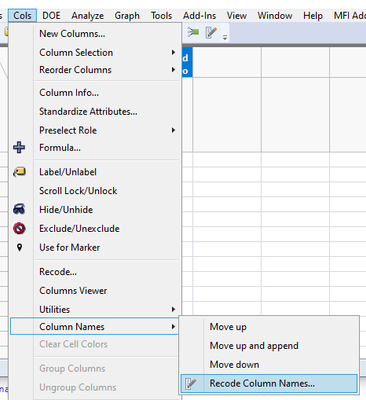This screenshot has width=366, height=400.
Task: Select Scroll Lock/Unlock entry
Action: [x=95, y=191]
